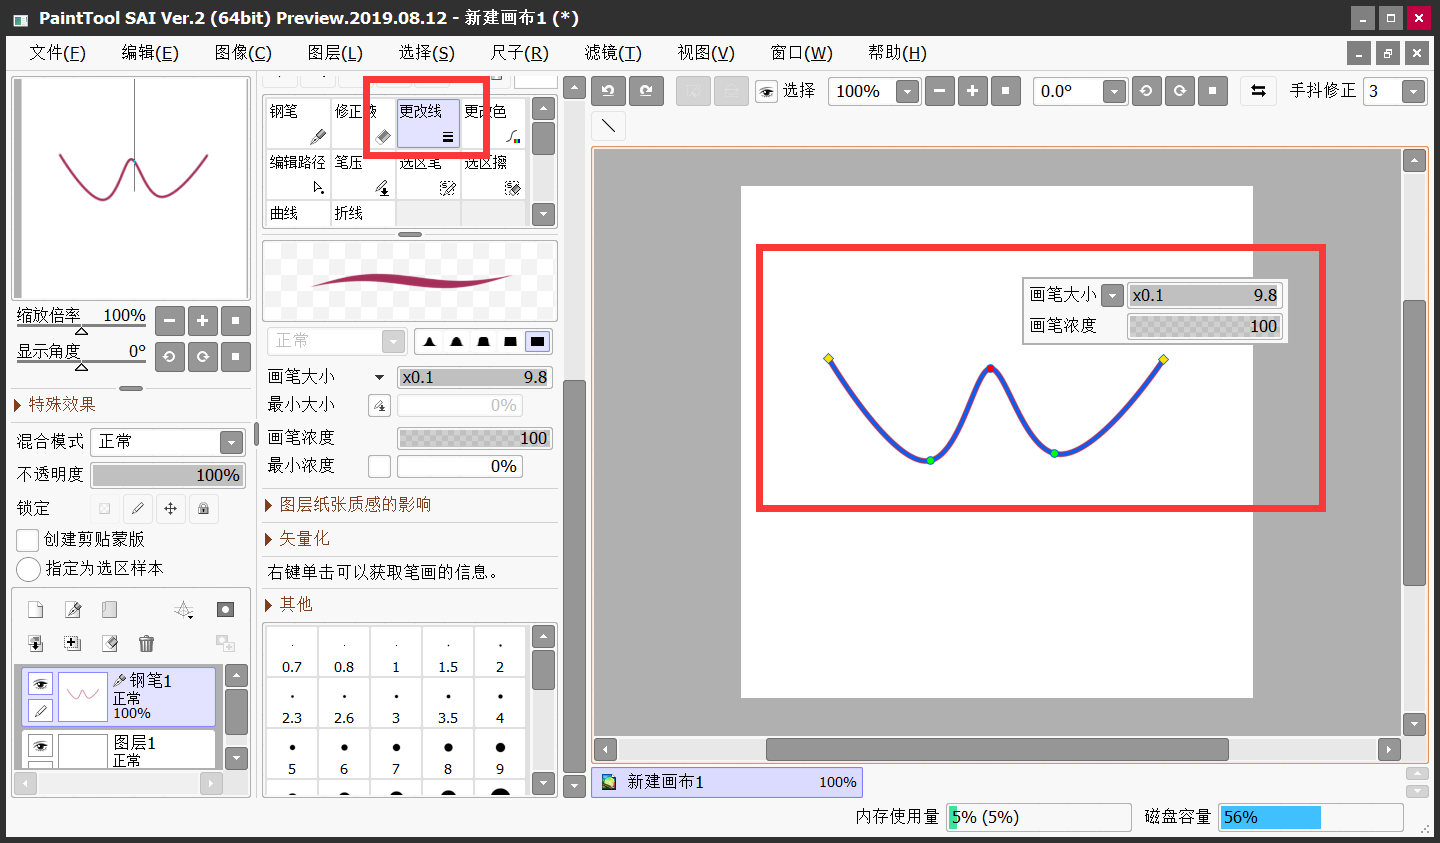Expand the 矢量化 section
Screen dimensions: 1440x843
297,539
